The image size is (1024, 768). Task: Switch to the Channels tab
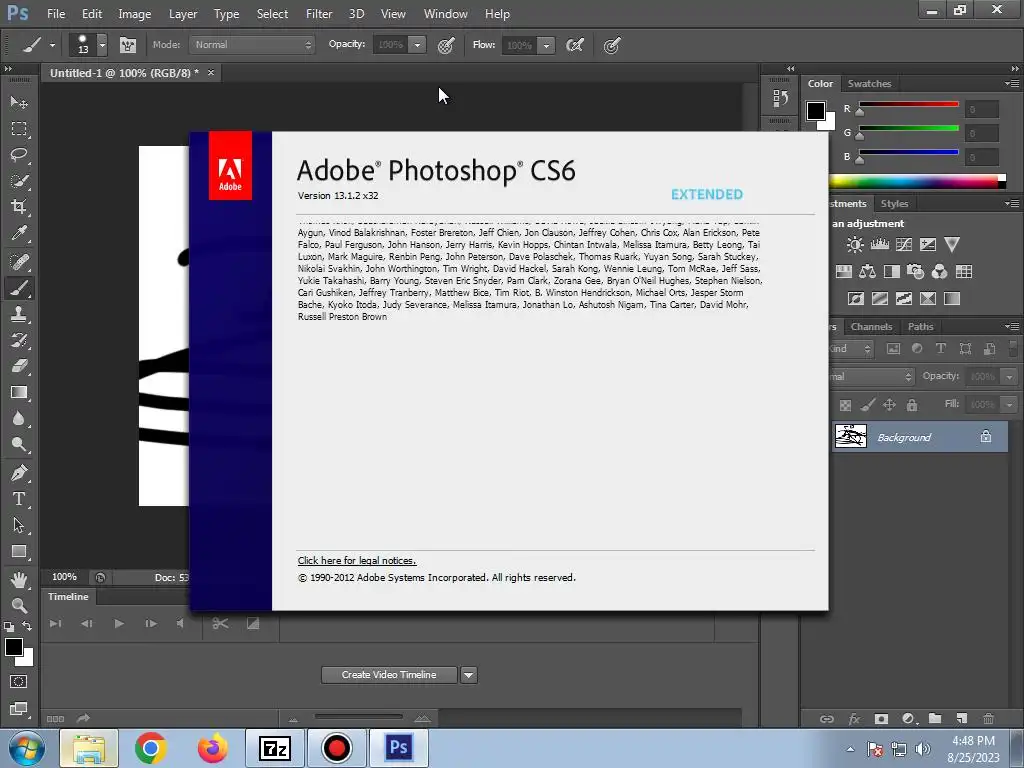(871, 327)
